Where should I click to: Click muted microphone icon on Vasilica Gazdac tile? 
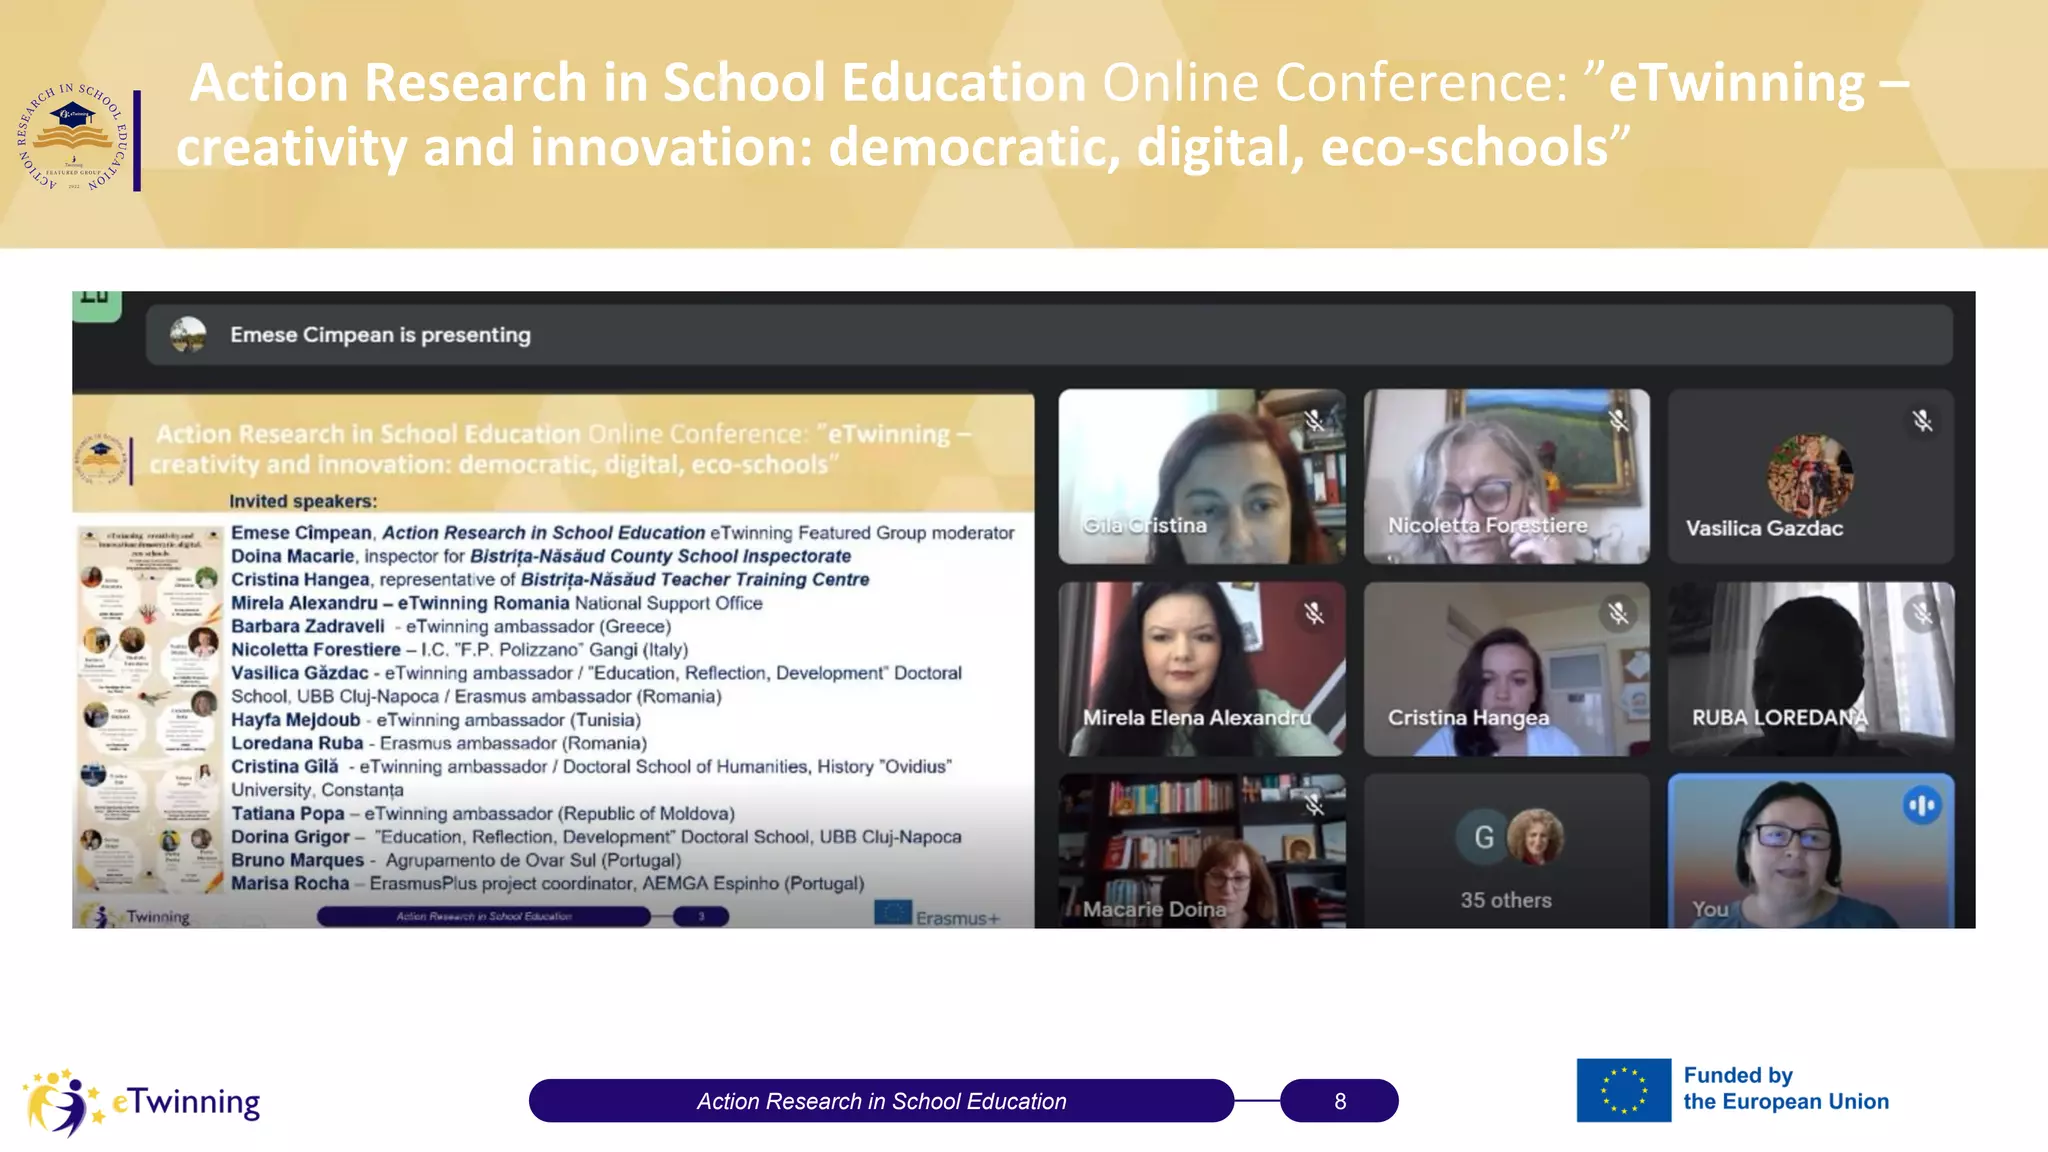point(1922,421)
